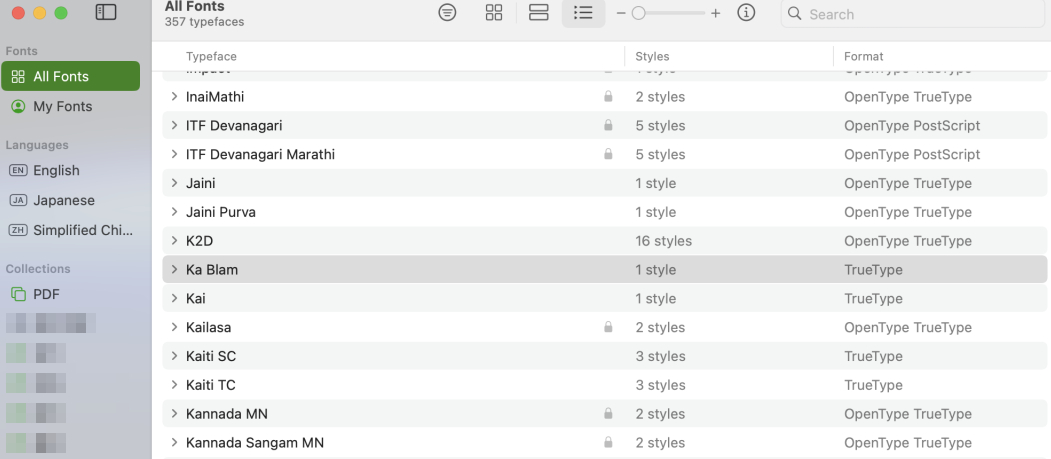1051x459 pixels.
Task: Click the Search input field
Action: pos(920,14)
